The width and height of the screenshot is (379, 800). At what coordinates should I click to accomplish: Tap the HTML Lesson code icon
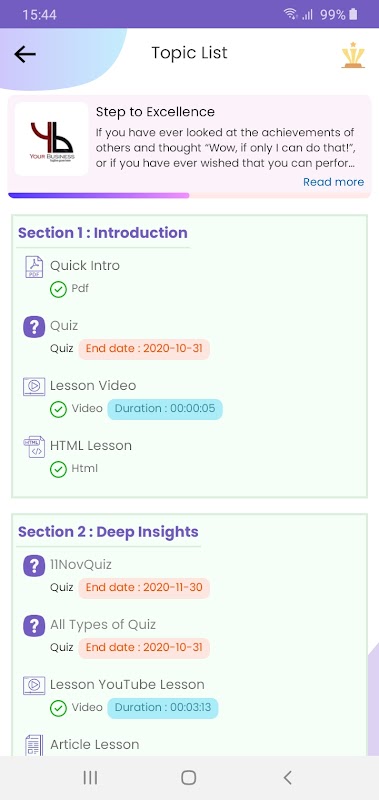pyautogui.click(x=34, y=446)
